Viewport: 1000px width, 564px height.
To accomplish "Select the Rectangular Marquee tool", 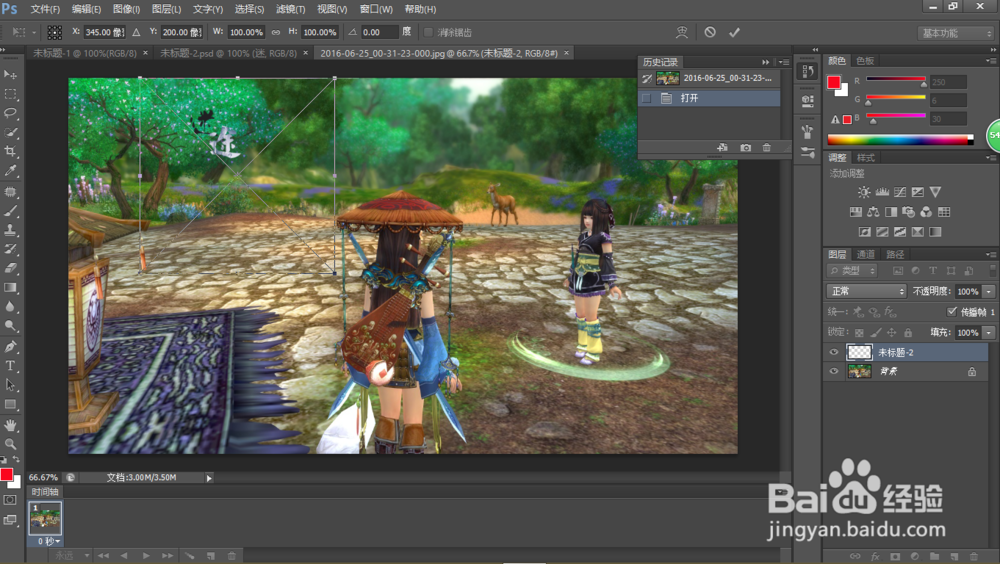I will pos(10,94).
